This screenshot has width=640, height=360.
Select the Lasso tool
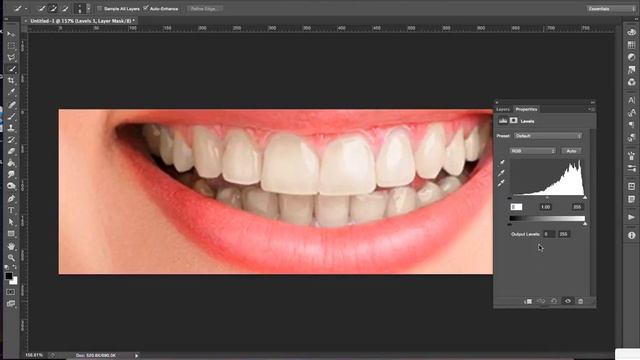pyautogui.click(x=11, y=57)
